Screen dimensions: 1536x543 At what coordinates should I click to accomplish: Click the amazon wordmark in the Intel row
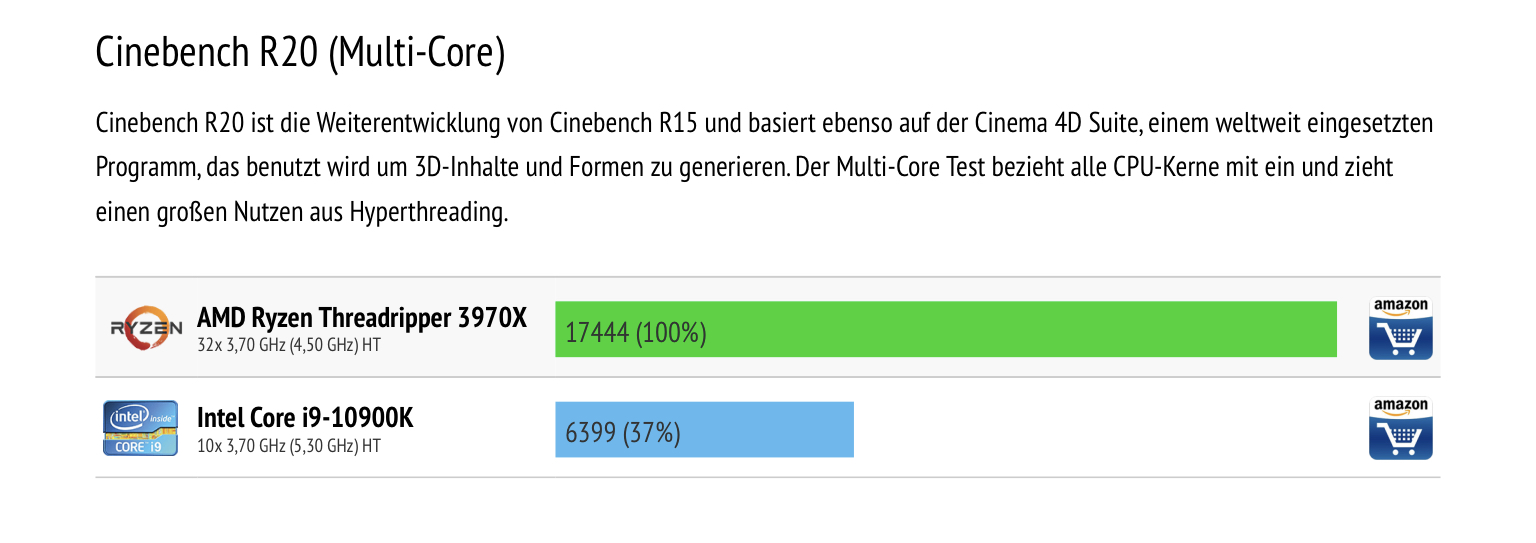click(x=1400, y=407)
